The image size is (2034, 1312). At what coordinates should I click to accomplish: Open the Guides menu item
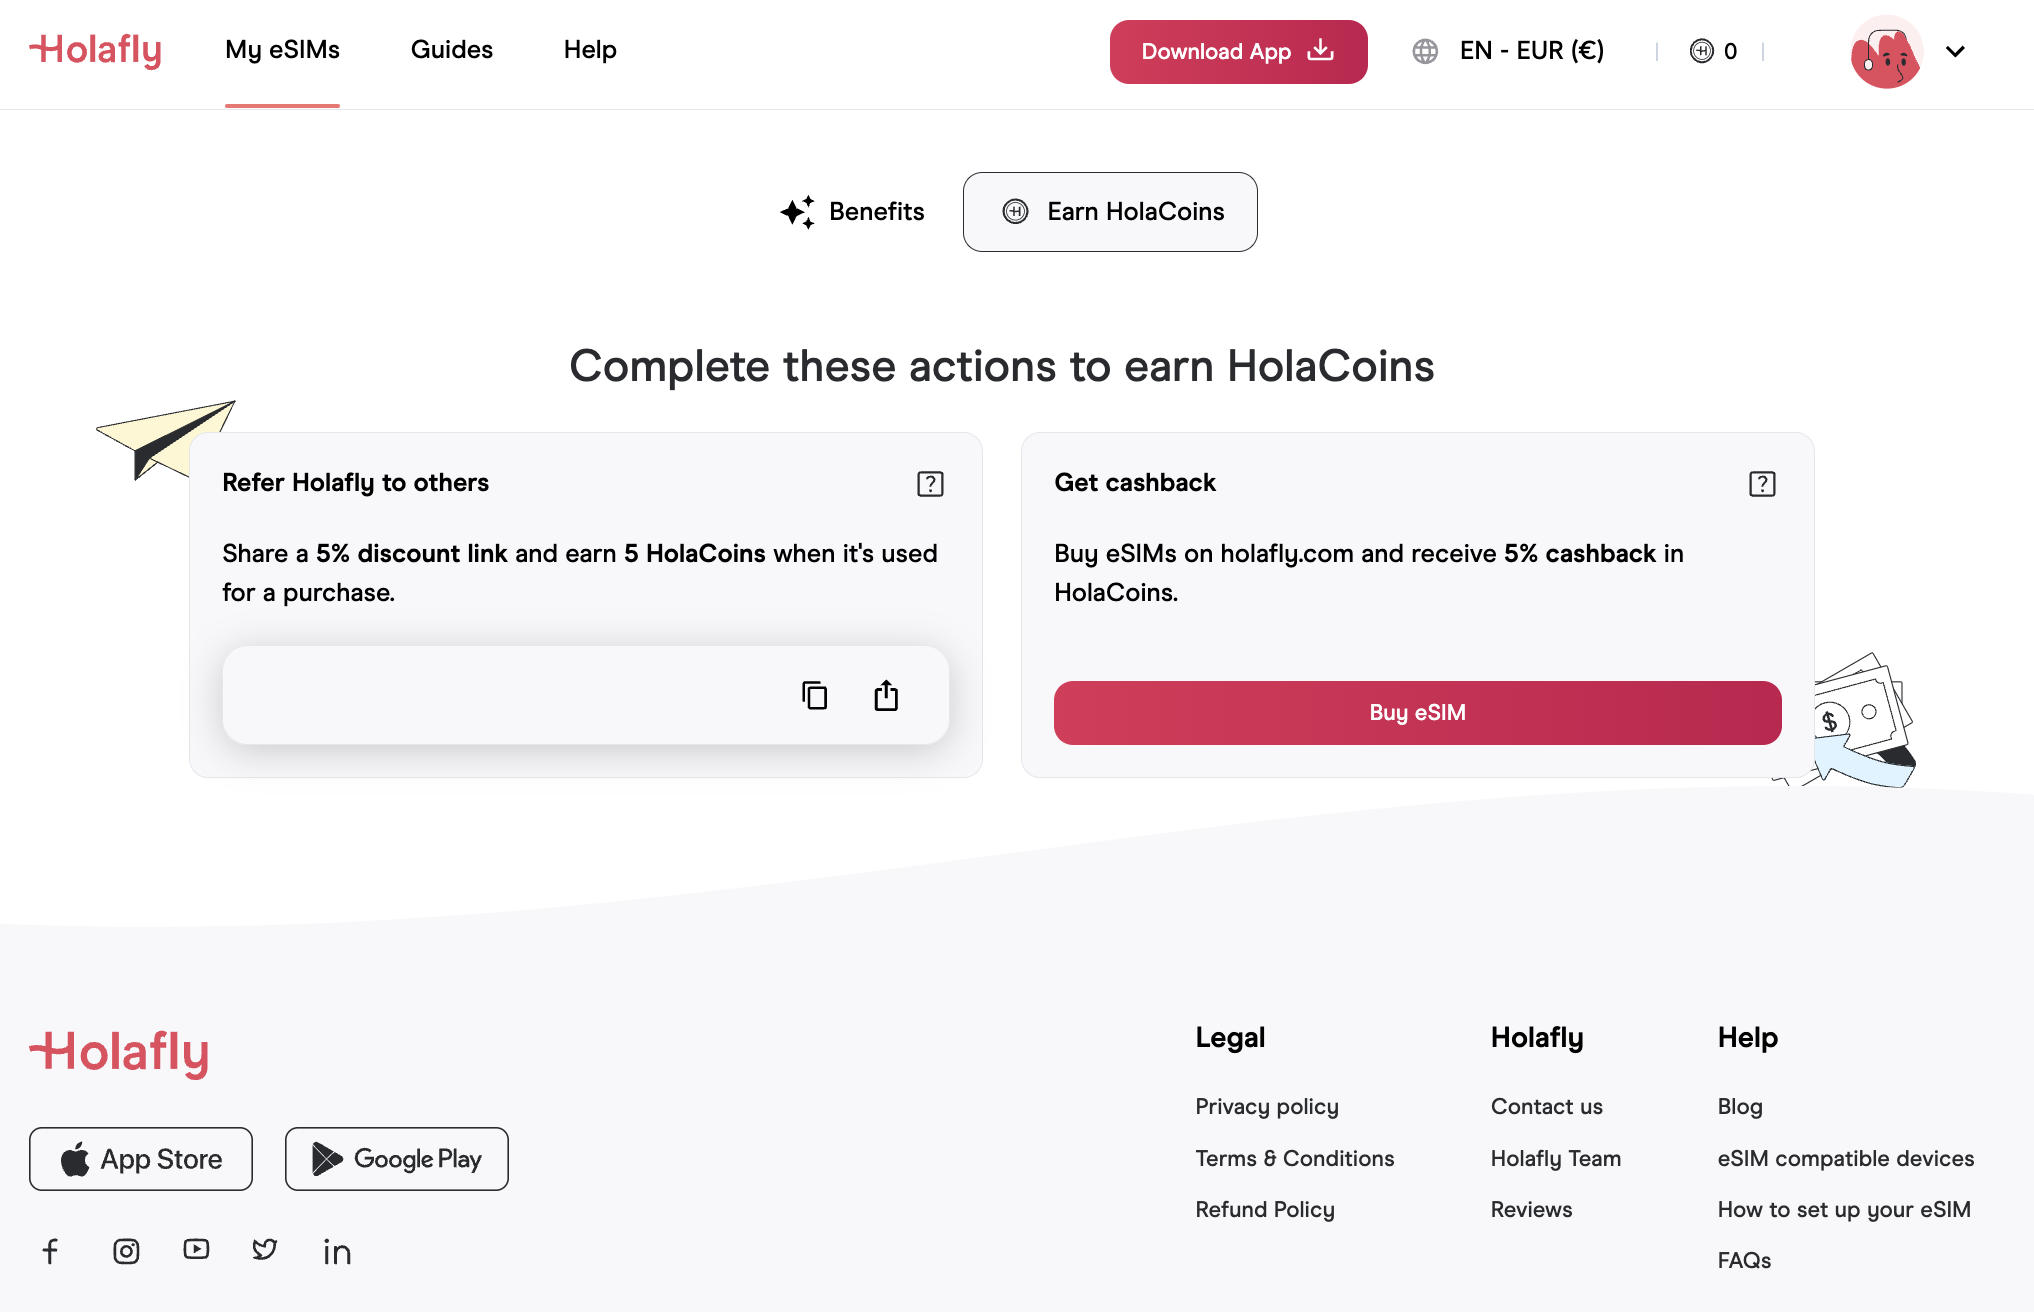coord(451,50)
